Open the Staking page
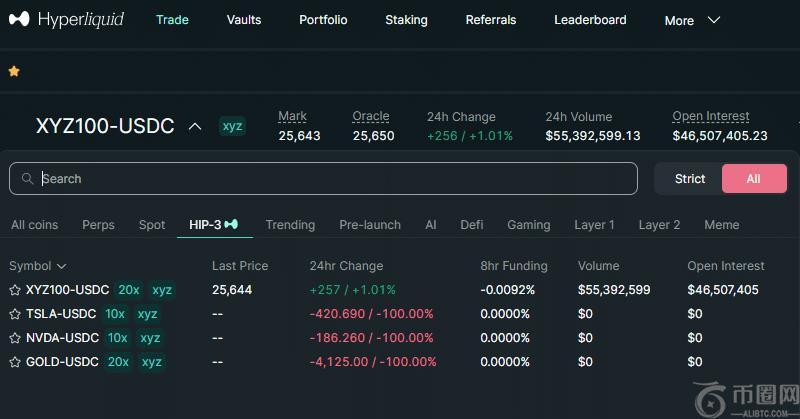Screen dimensions: 800x419 tap(406, 20)
